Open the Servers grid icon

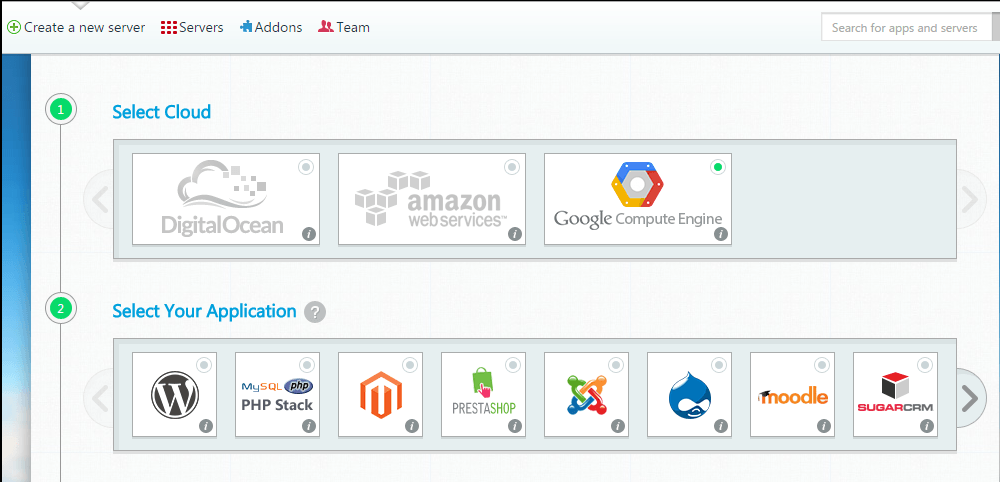coord(169,27)
